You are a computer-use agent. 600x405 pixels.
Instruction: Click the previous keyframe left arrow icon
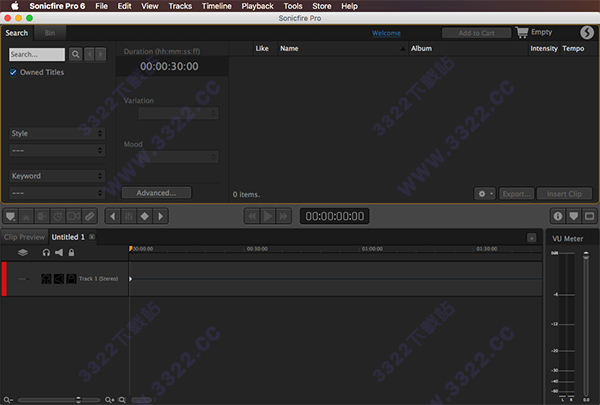pos(113,216)
